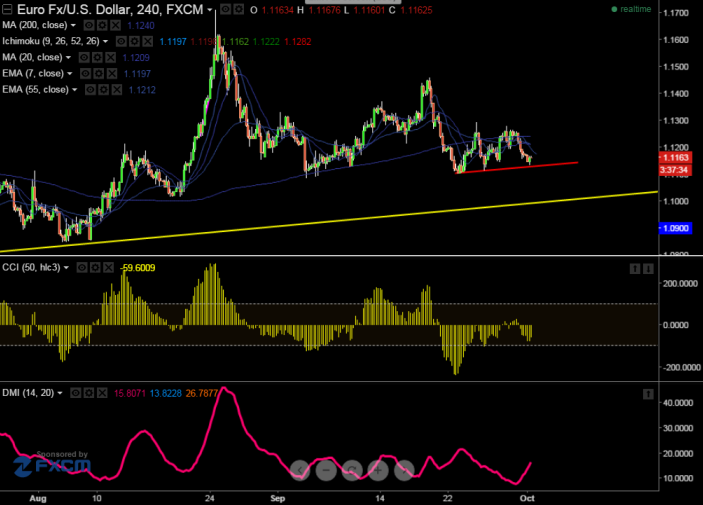Screen dimensions: 703x505
Task: Select the red short-term support trendline
Action: (516, 167)
